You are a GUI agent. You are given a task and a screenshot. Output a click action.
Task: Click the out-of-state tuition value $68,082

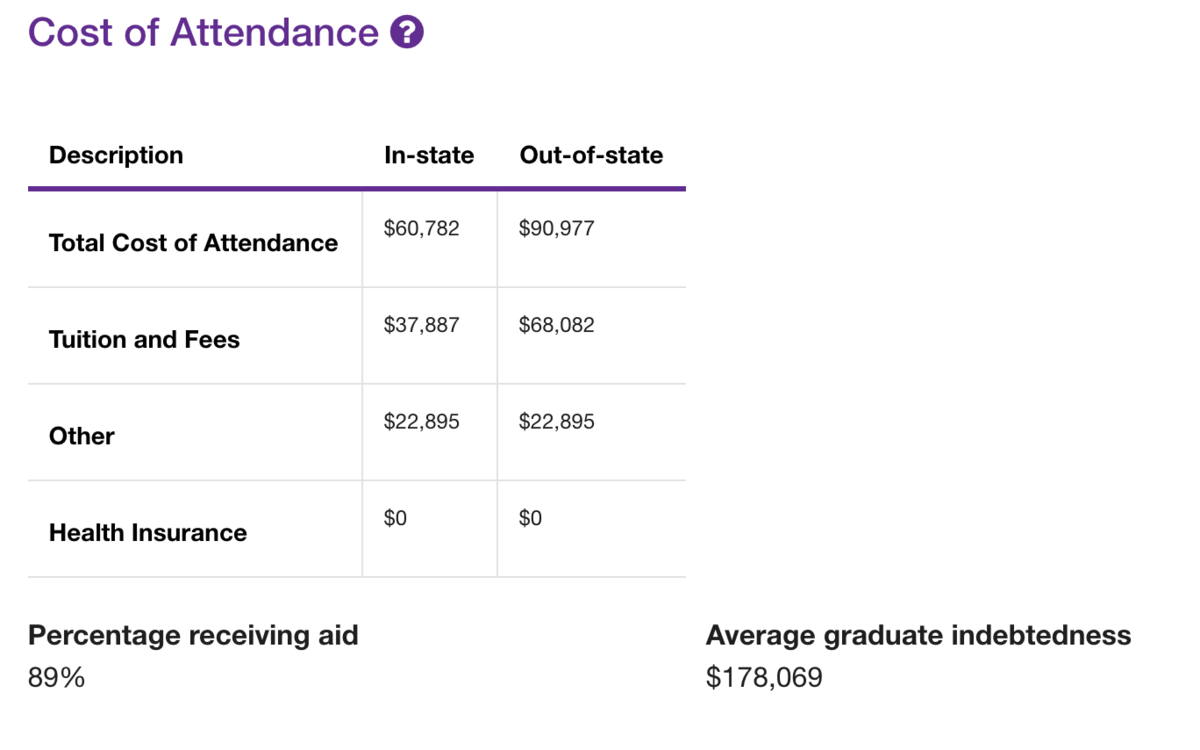pos(556,325)
